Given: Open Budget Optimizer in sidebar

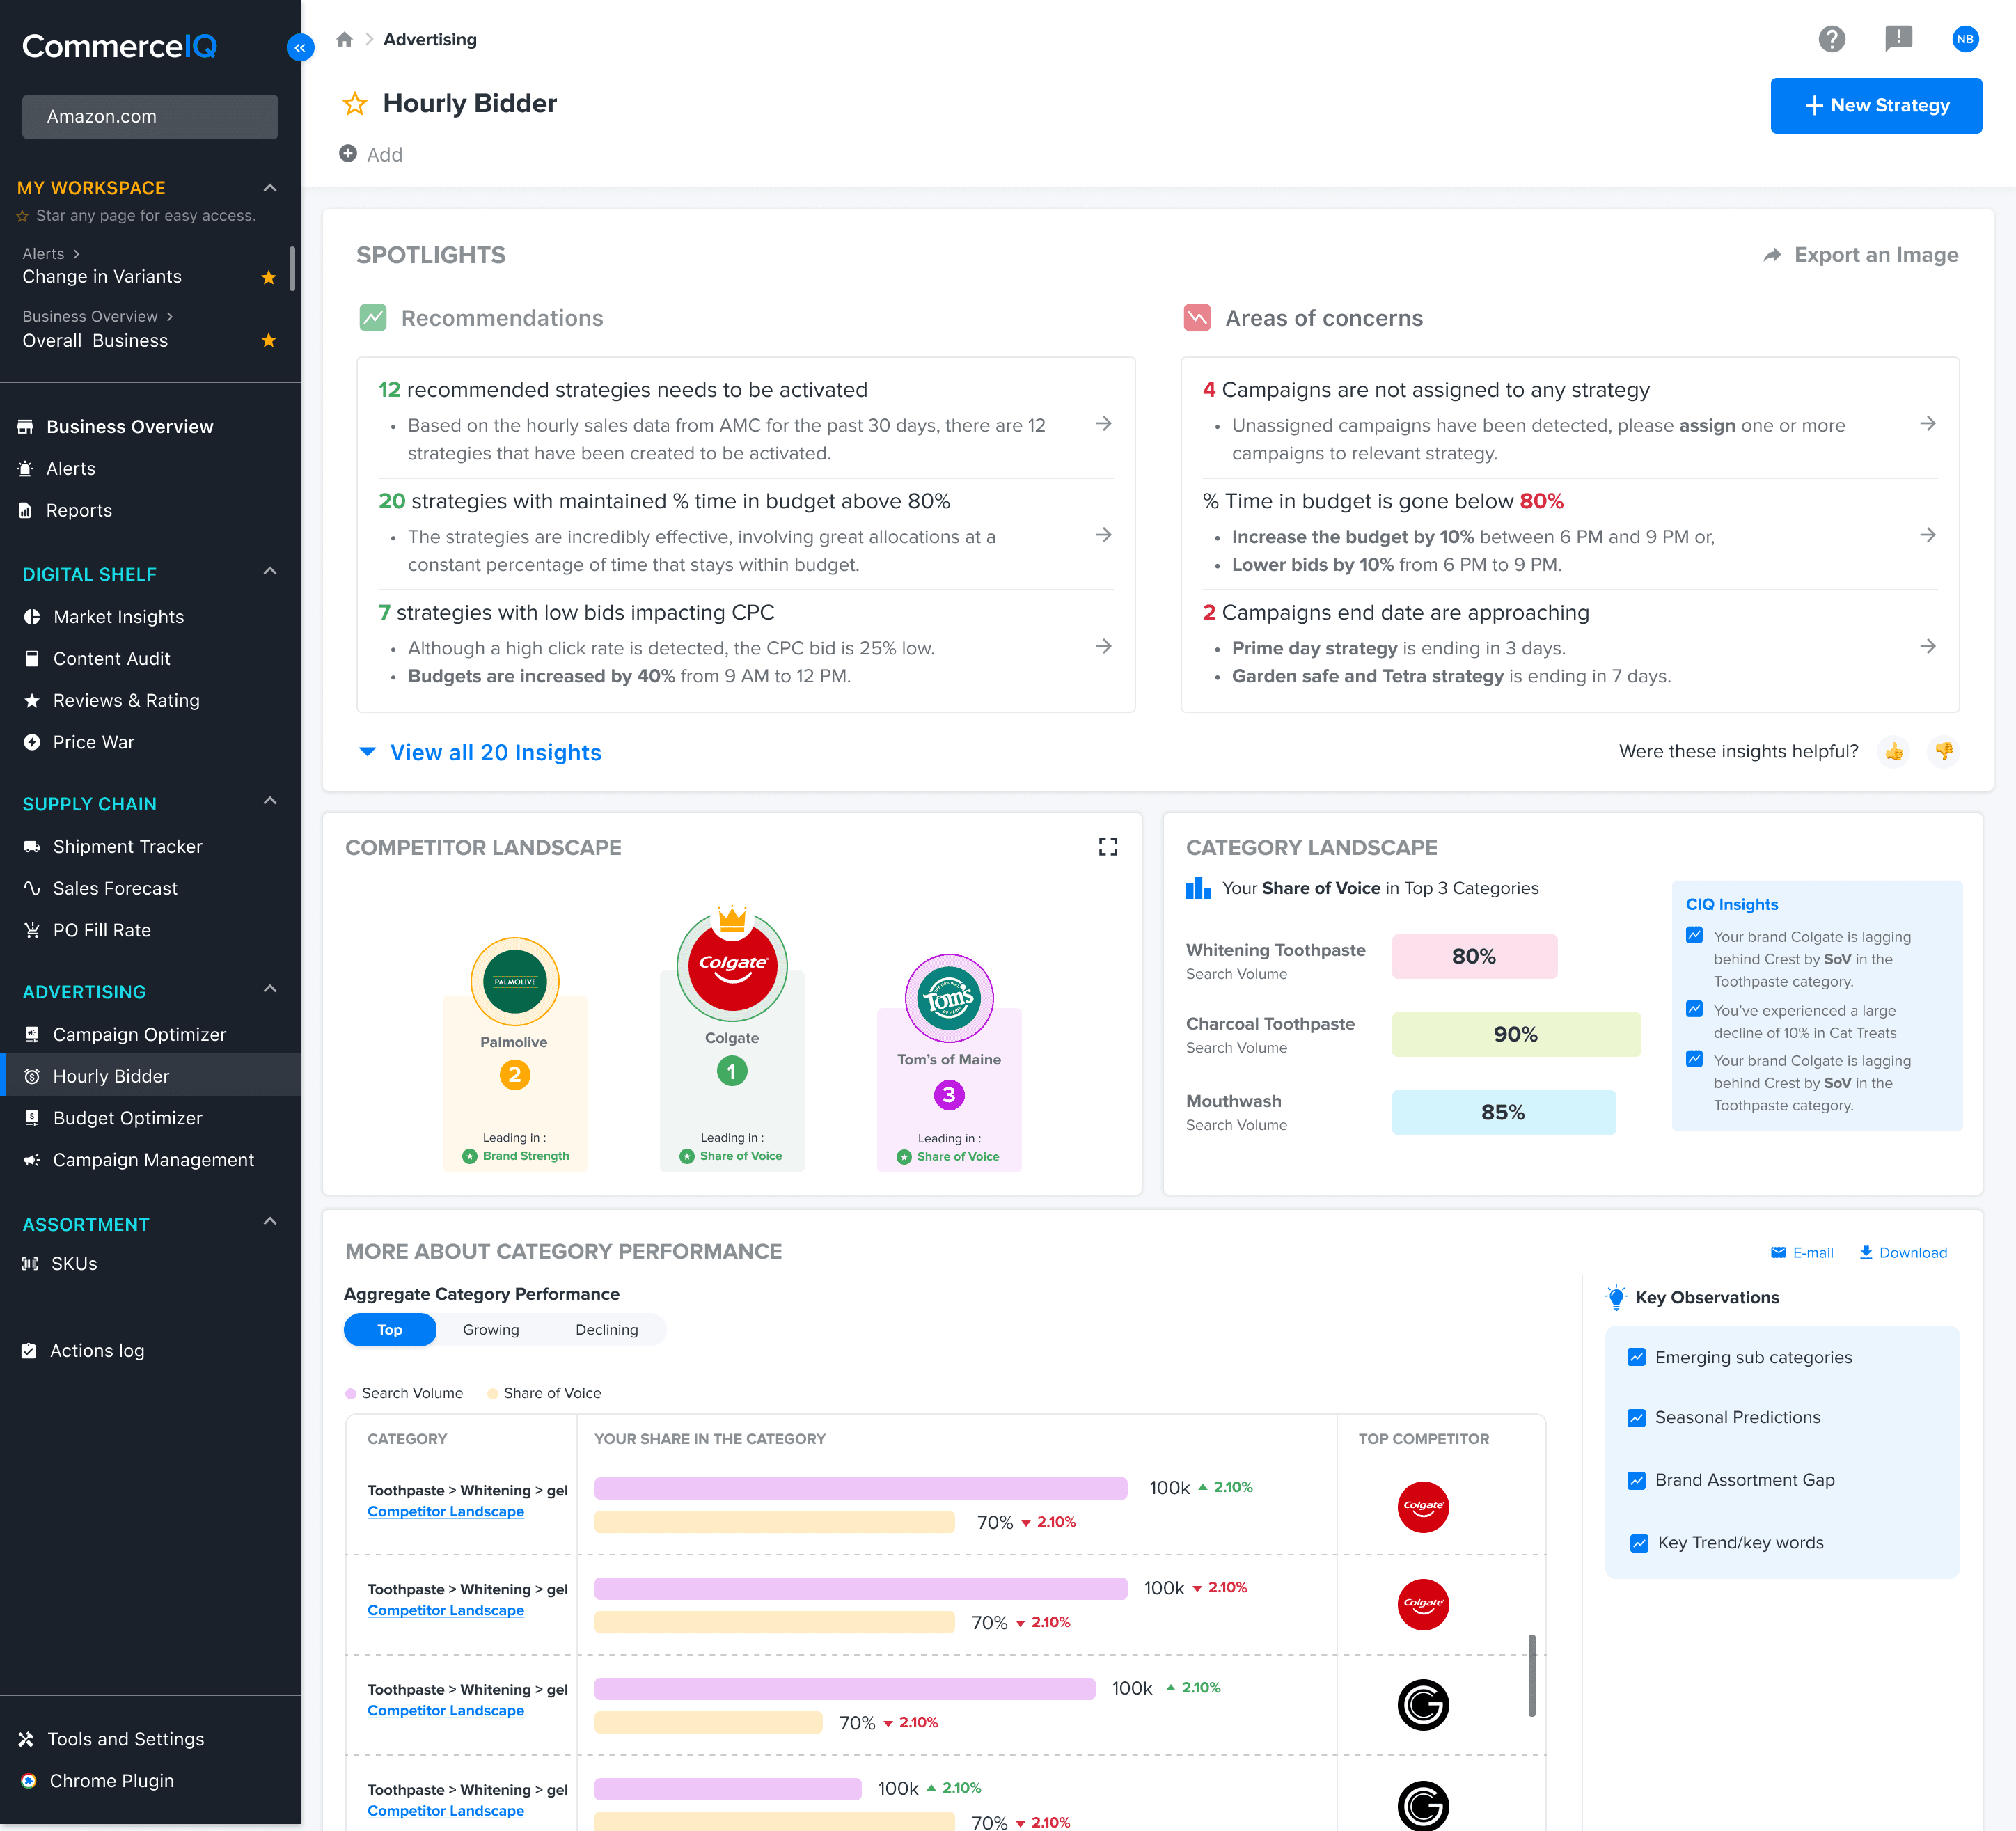Looking at the screenshot, I should 127,1118.
